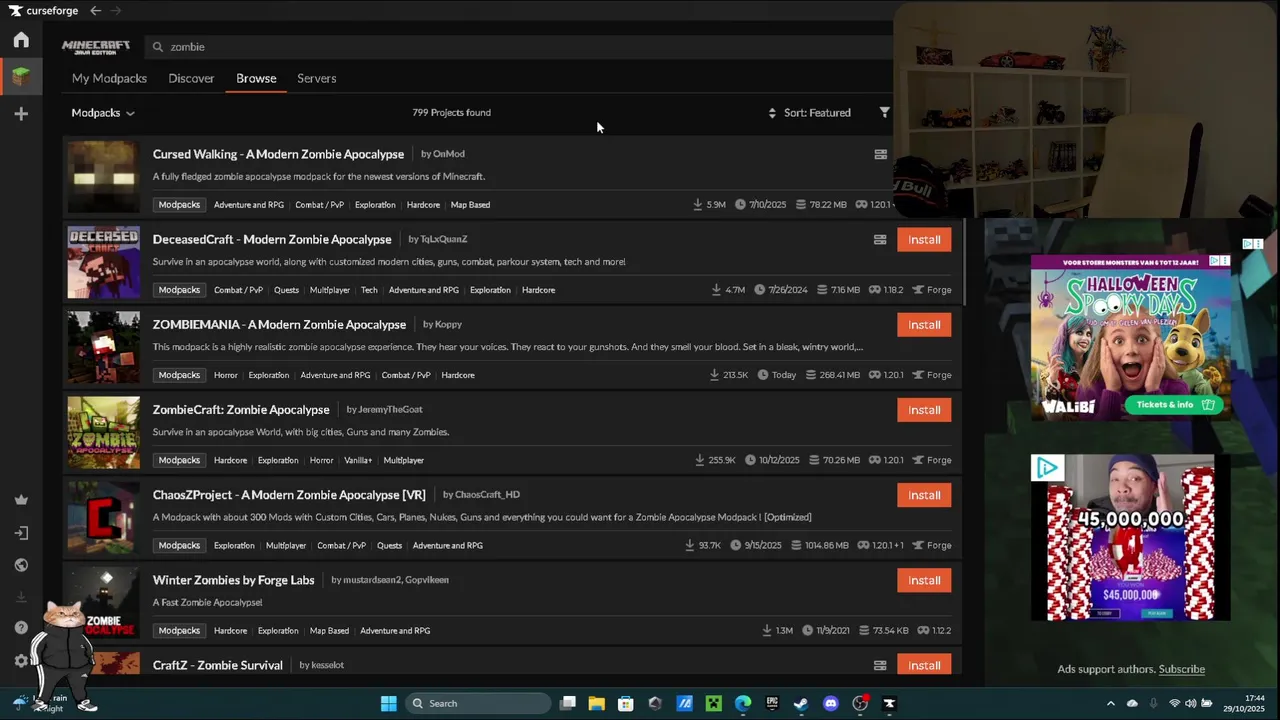Screen dimensions: 1280x720
Task: Switch to My Modpacks tab
Action: 109,78
